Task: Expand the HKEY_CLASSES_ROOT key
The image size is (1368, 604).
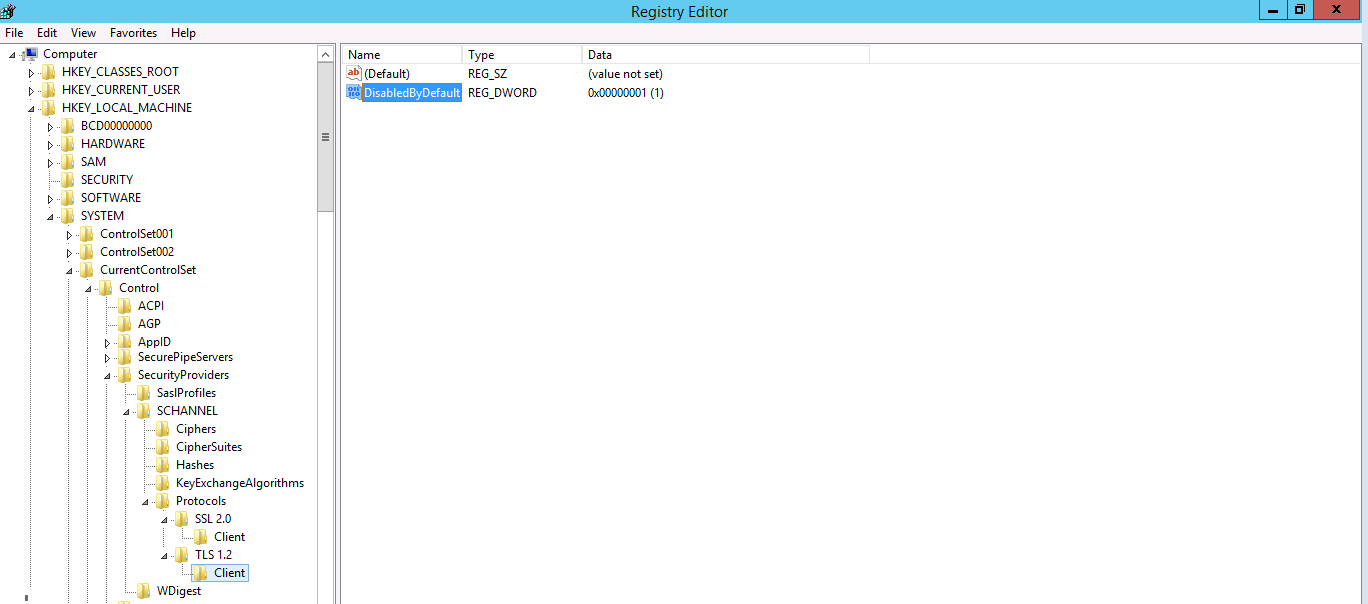Action: [31, 73]
